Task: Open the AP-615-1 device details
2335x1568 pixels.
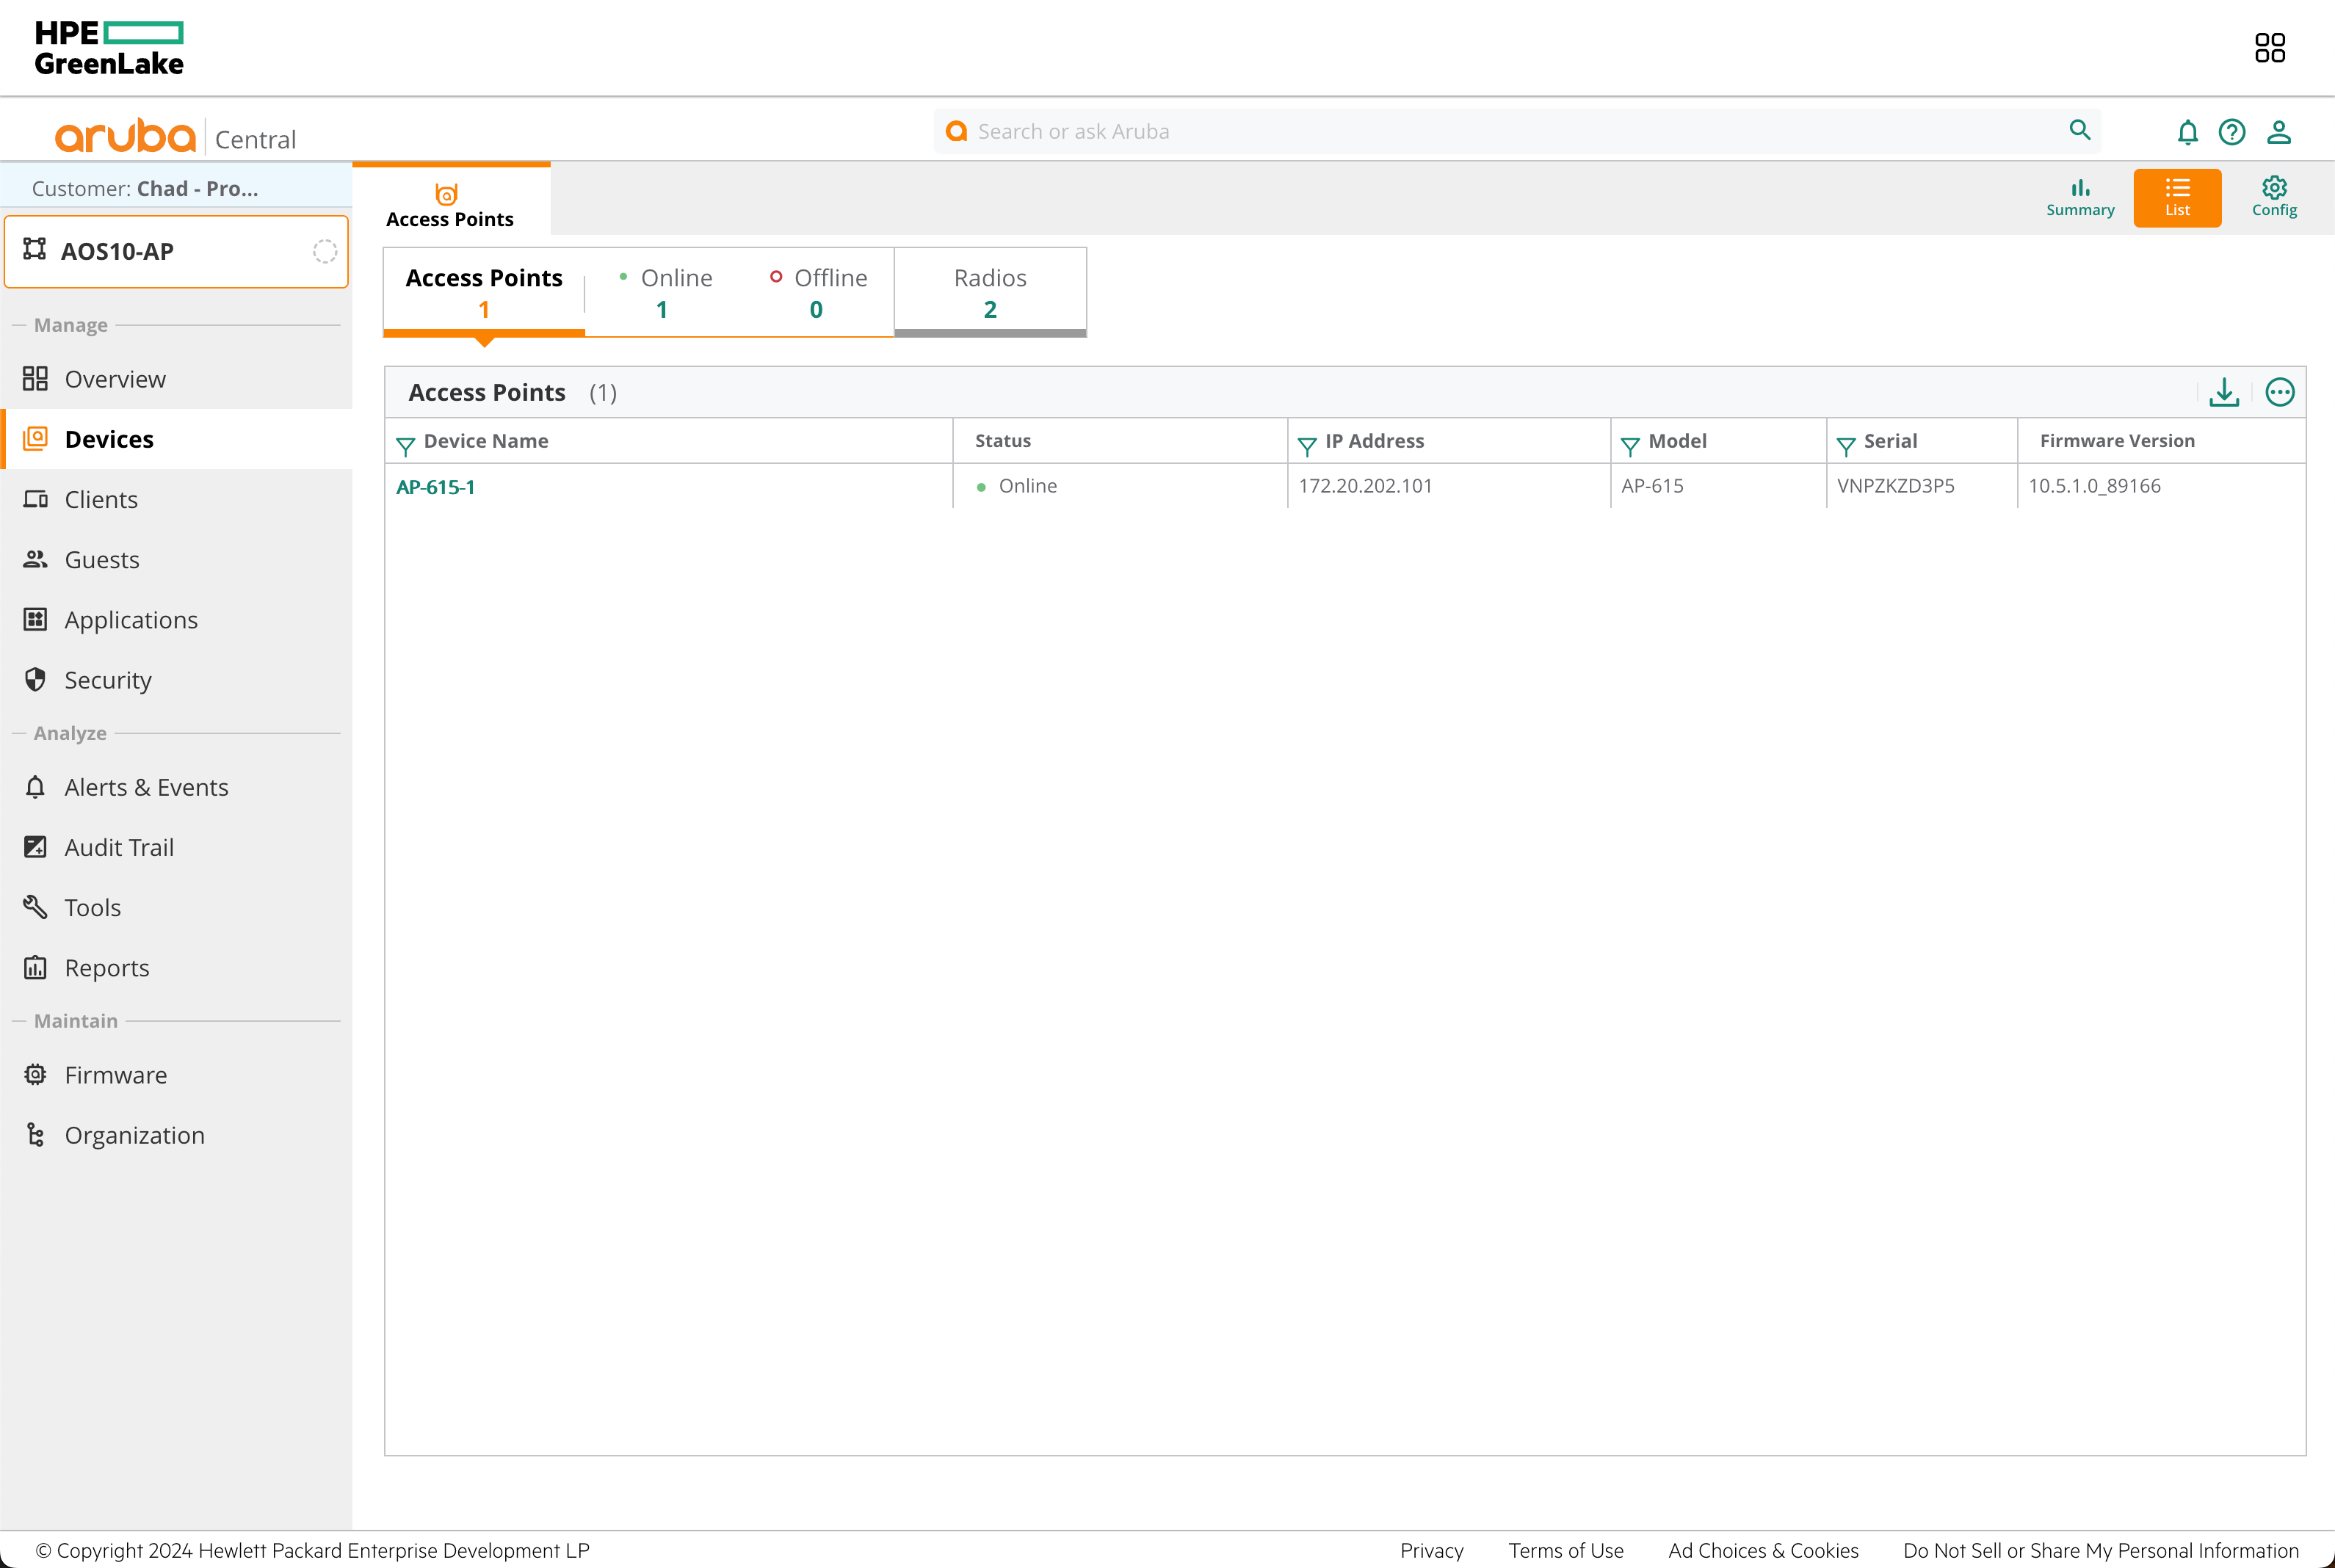Action: (435, 487)
